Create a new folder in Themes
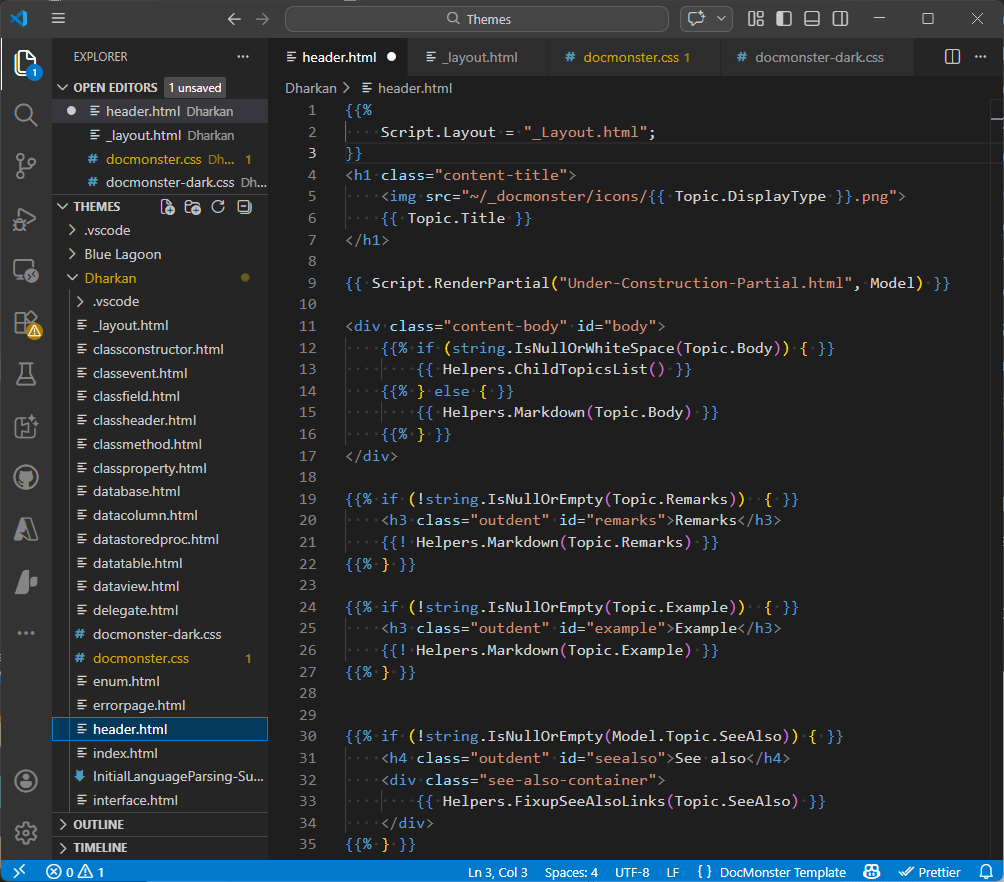1004x882 pixels. [193, 207]
